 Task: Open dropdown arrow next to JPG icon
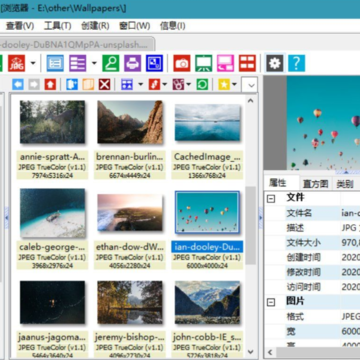tap(33, 63)
